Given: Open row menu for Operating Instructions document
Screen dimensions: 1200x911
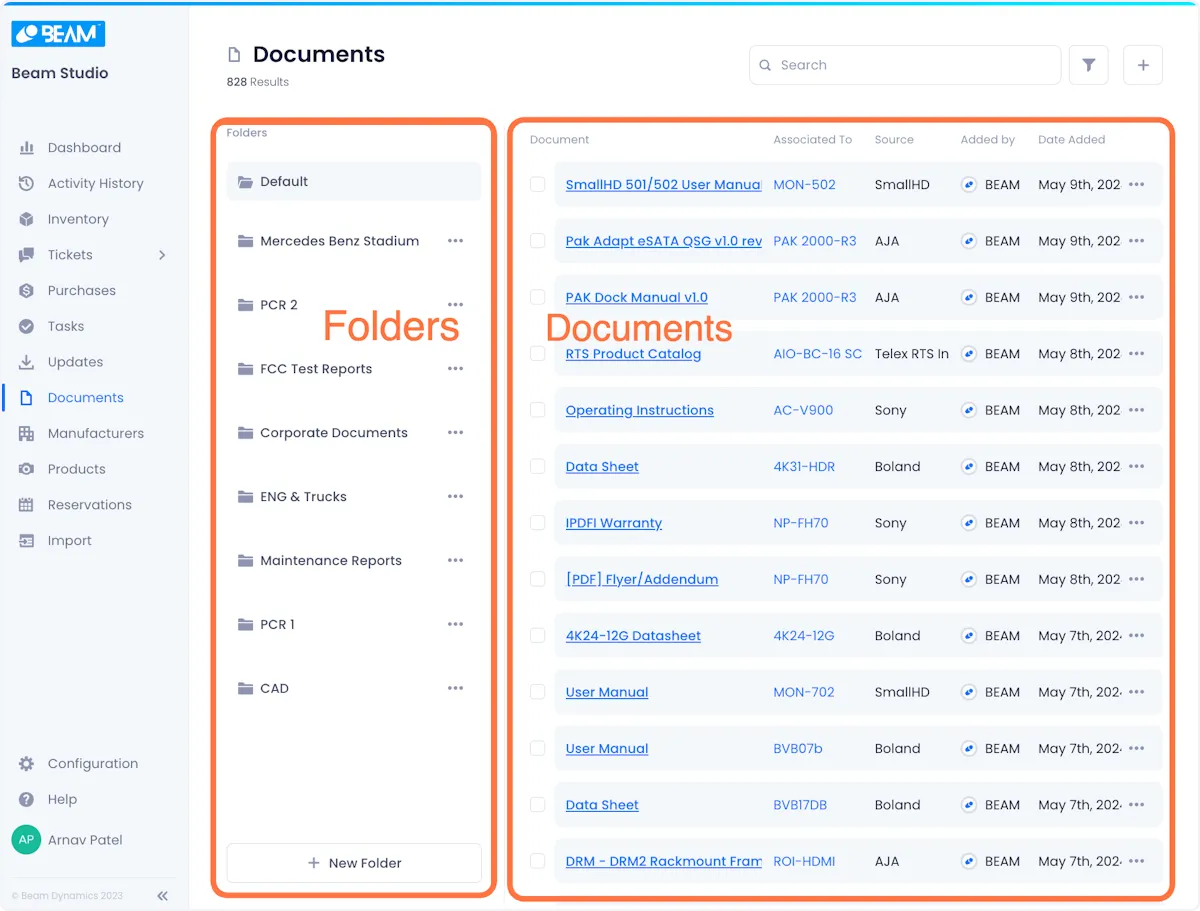Looking at the screenshot, I should click(x=1137, y=410).
